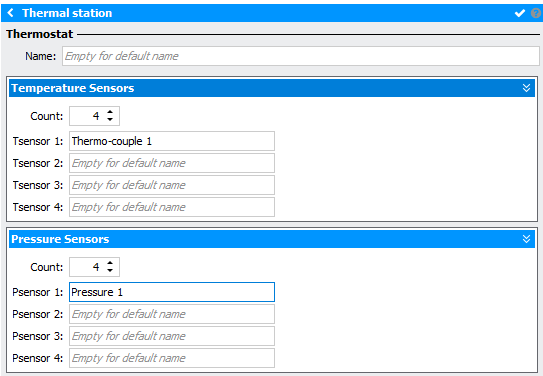The height and width of the screenshot is (376, 543).
Task: Focus the Tsensor 2 name field
Action: click(x=172, y=163)
